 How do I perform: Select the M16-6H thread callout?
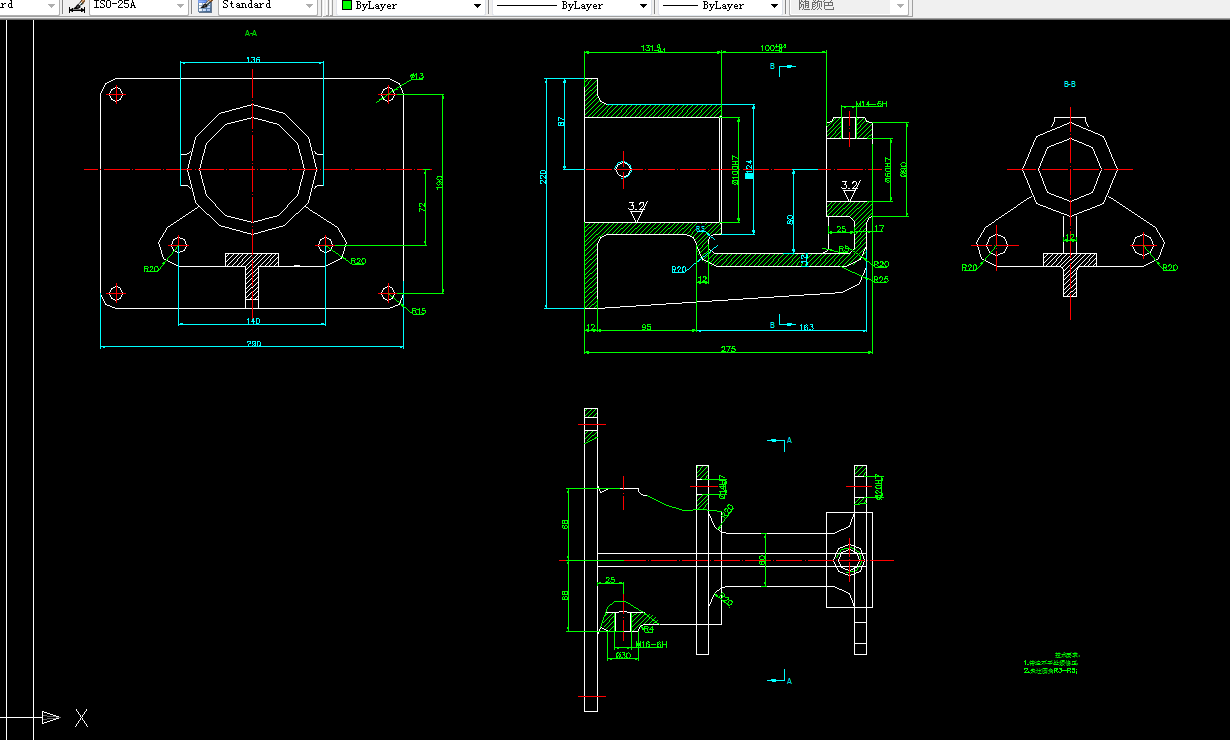pyautogui.click(x=652, y=644)
